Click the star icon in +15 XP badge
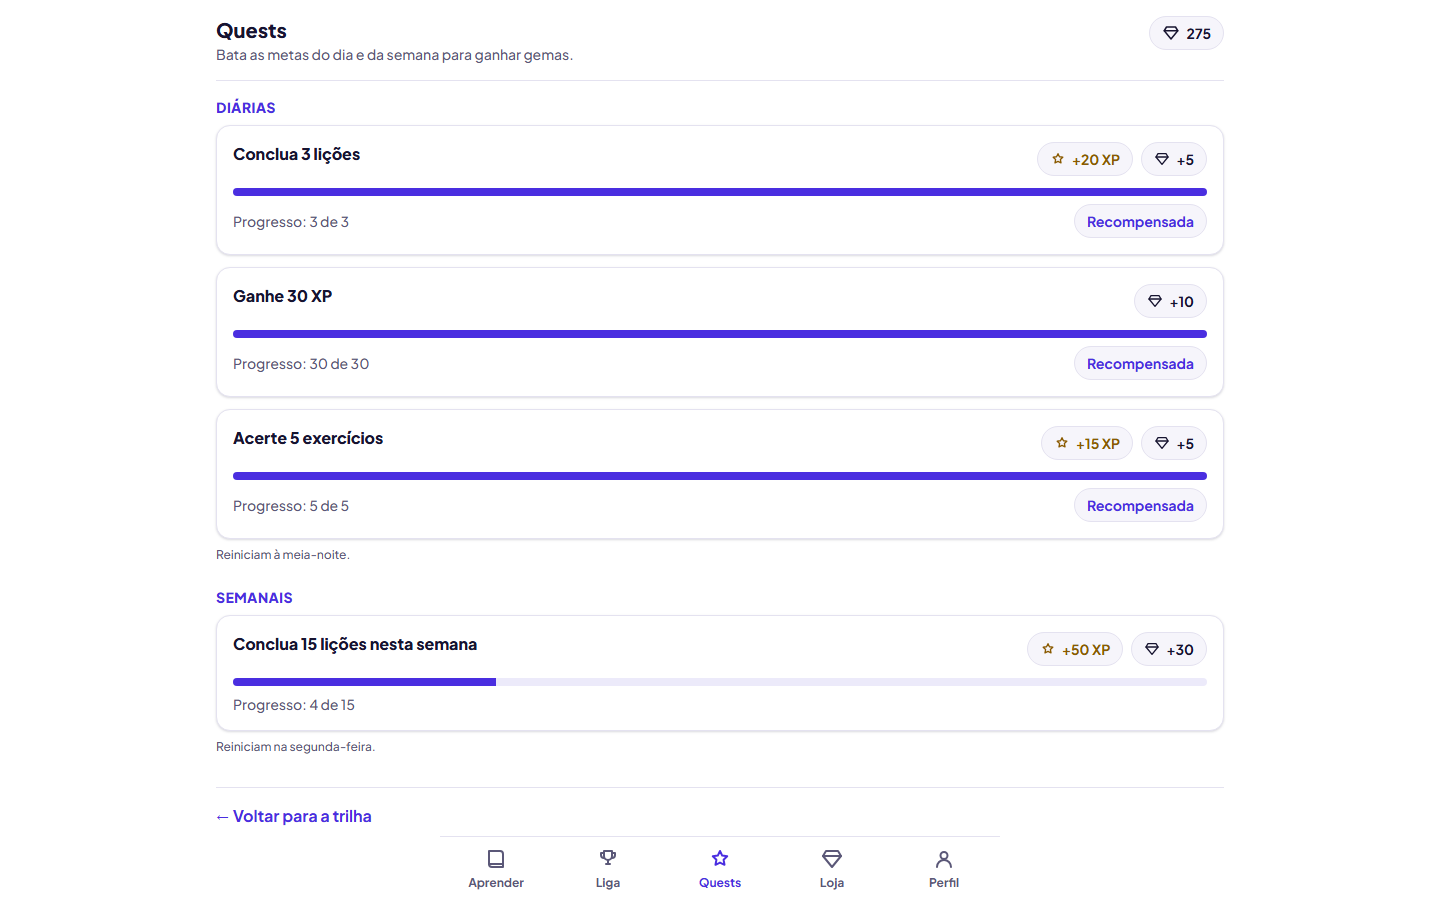1440x924 pixels. point(1062,443)
